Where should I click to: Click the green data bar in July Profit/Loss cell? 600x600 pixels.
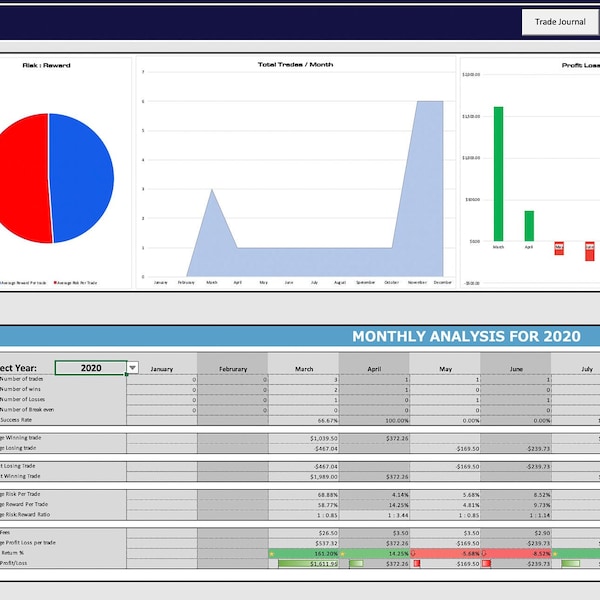pyautogui.click(x=571, y=563)
